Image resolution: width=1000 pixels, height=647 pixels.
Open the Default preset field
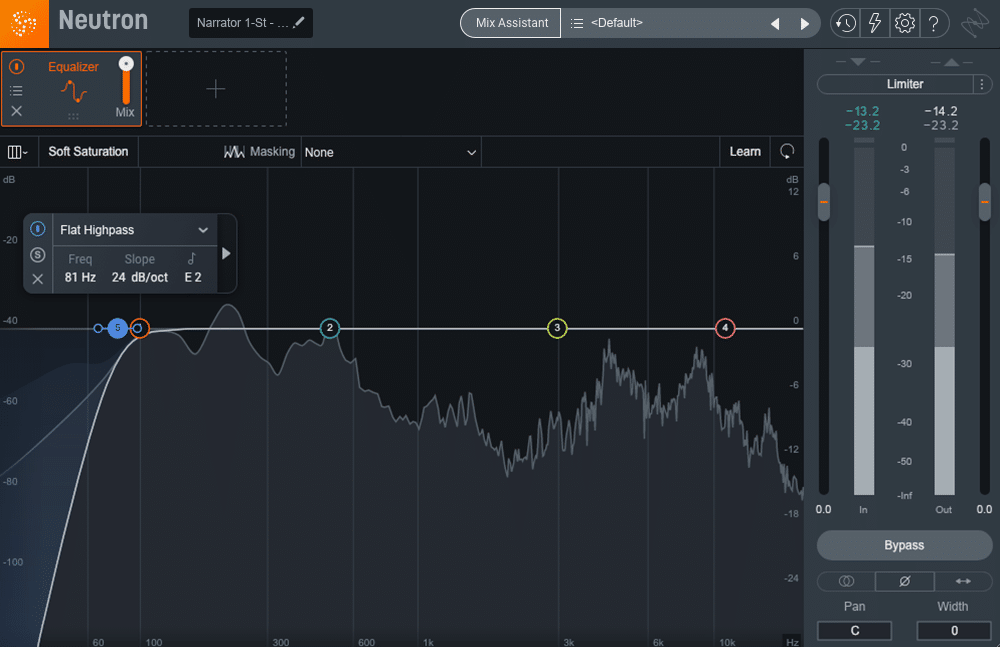point(663,23)
